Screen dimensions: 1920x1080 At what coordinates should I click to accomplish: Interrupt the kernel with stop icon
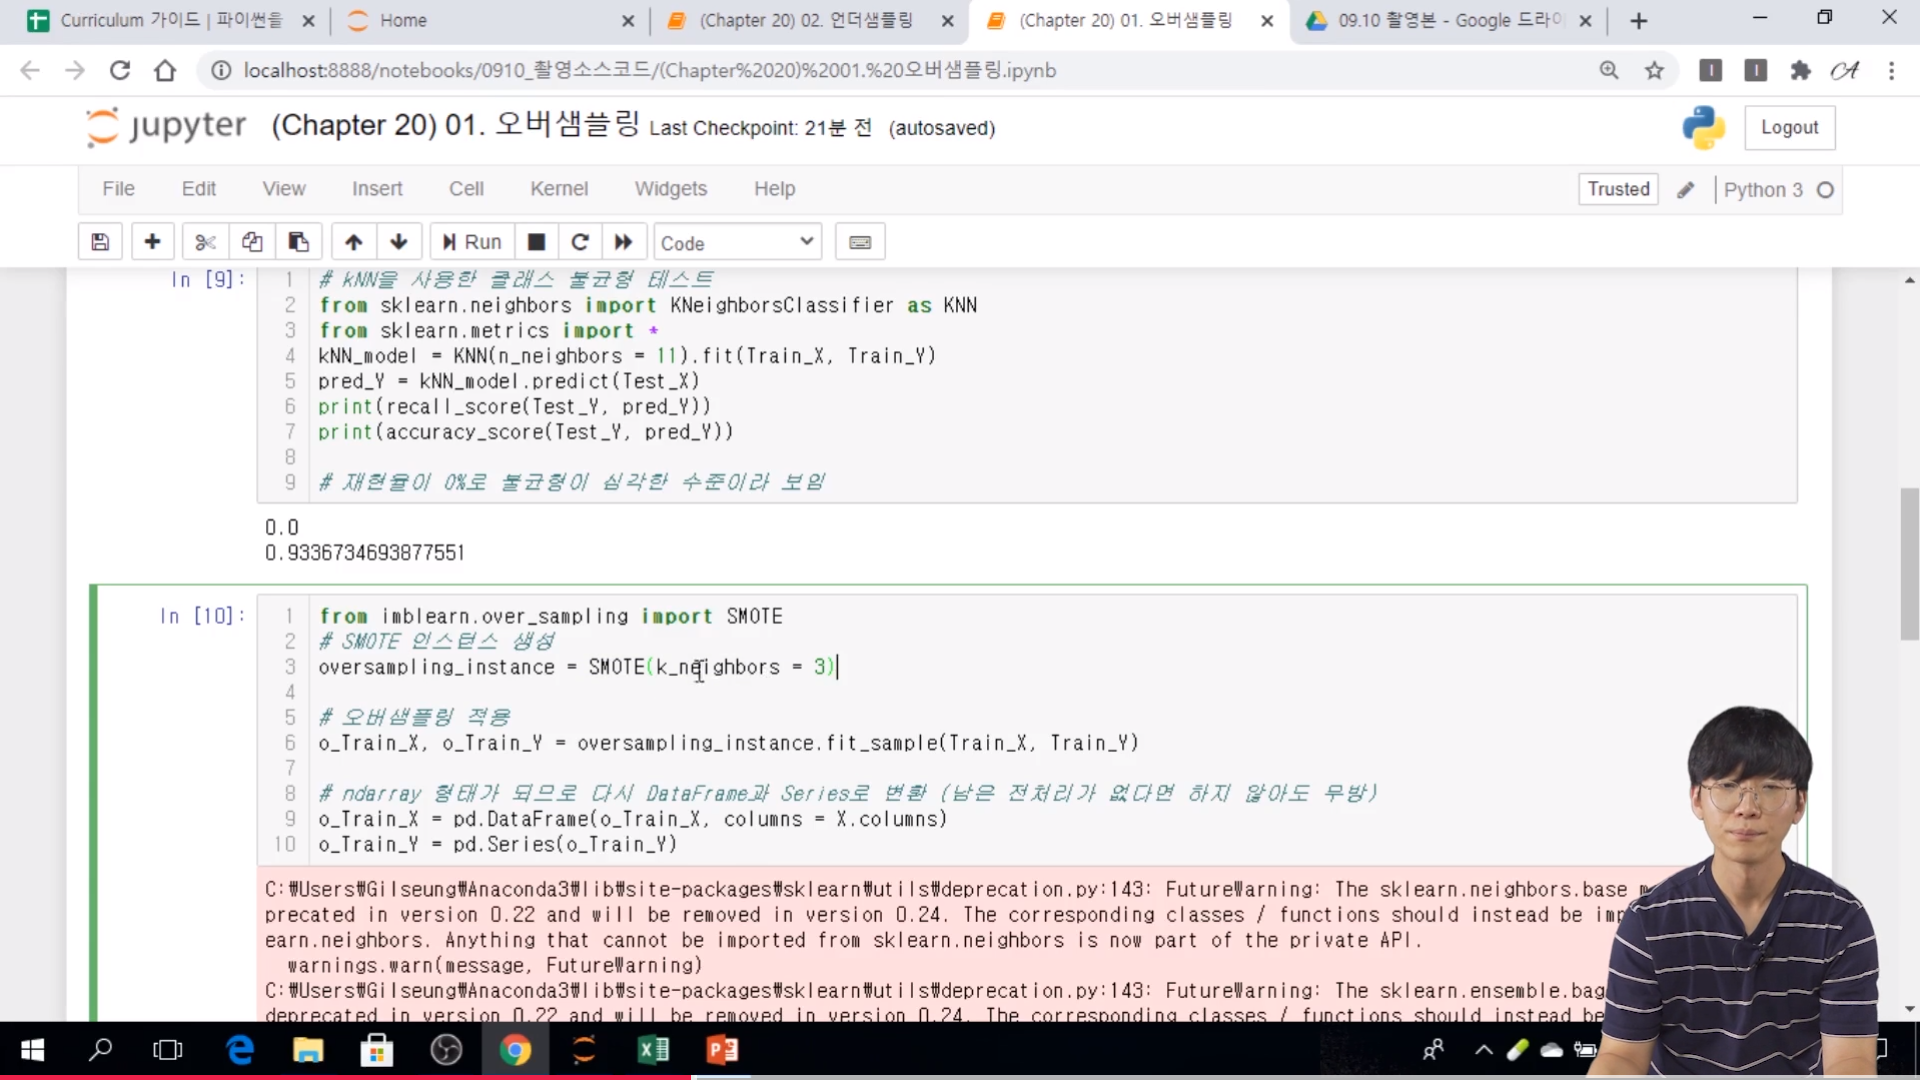(536, 242)
